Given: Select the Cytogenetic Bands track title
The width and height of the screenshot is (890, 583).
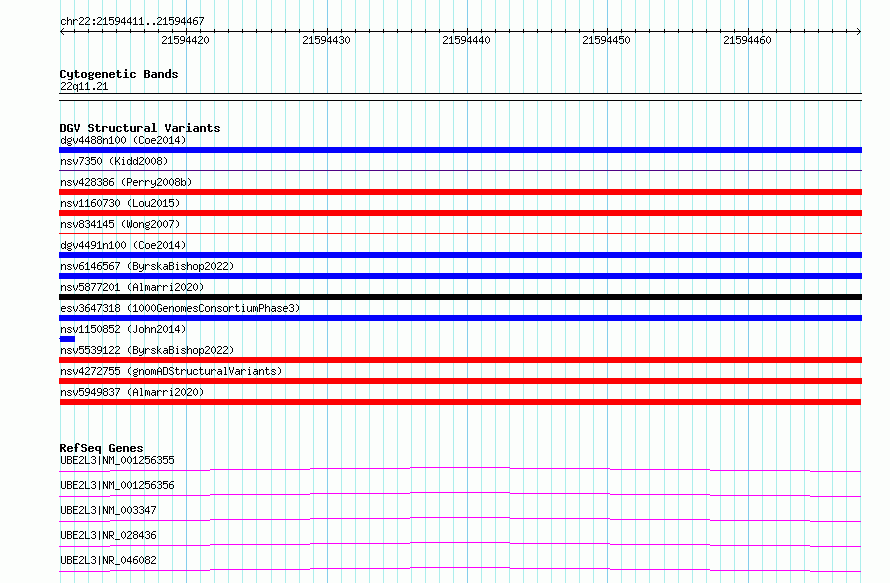Looking at the screenshot, I should [x=119, y=74].
